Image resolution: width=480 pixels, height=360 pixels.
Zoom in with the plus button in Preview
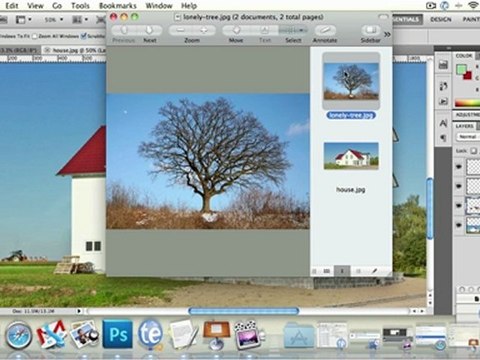[x=204, y=30]
